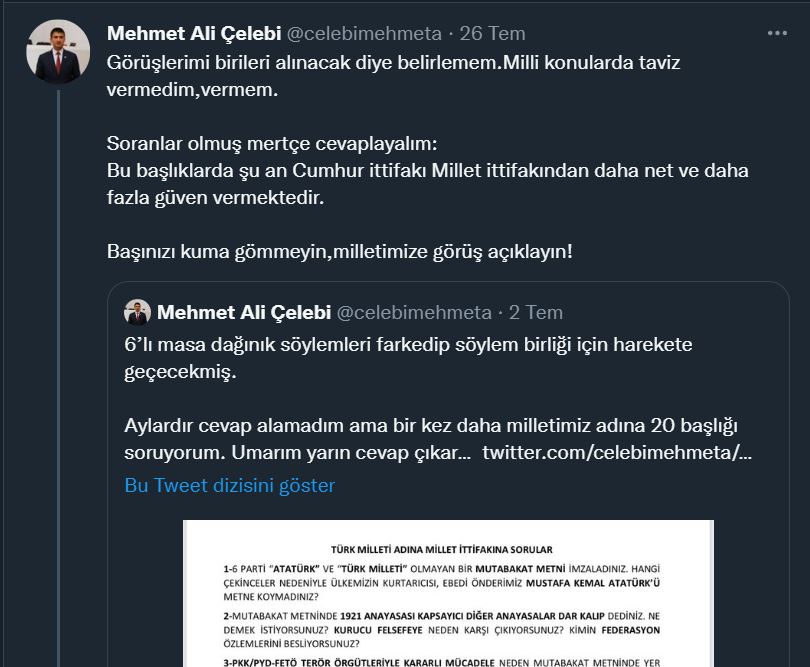This screenshot has width=810, height=667.
Task: Click the @celebimehmeta handle in the main tweet
Action: (364, 33)
